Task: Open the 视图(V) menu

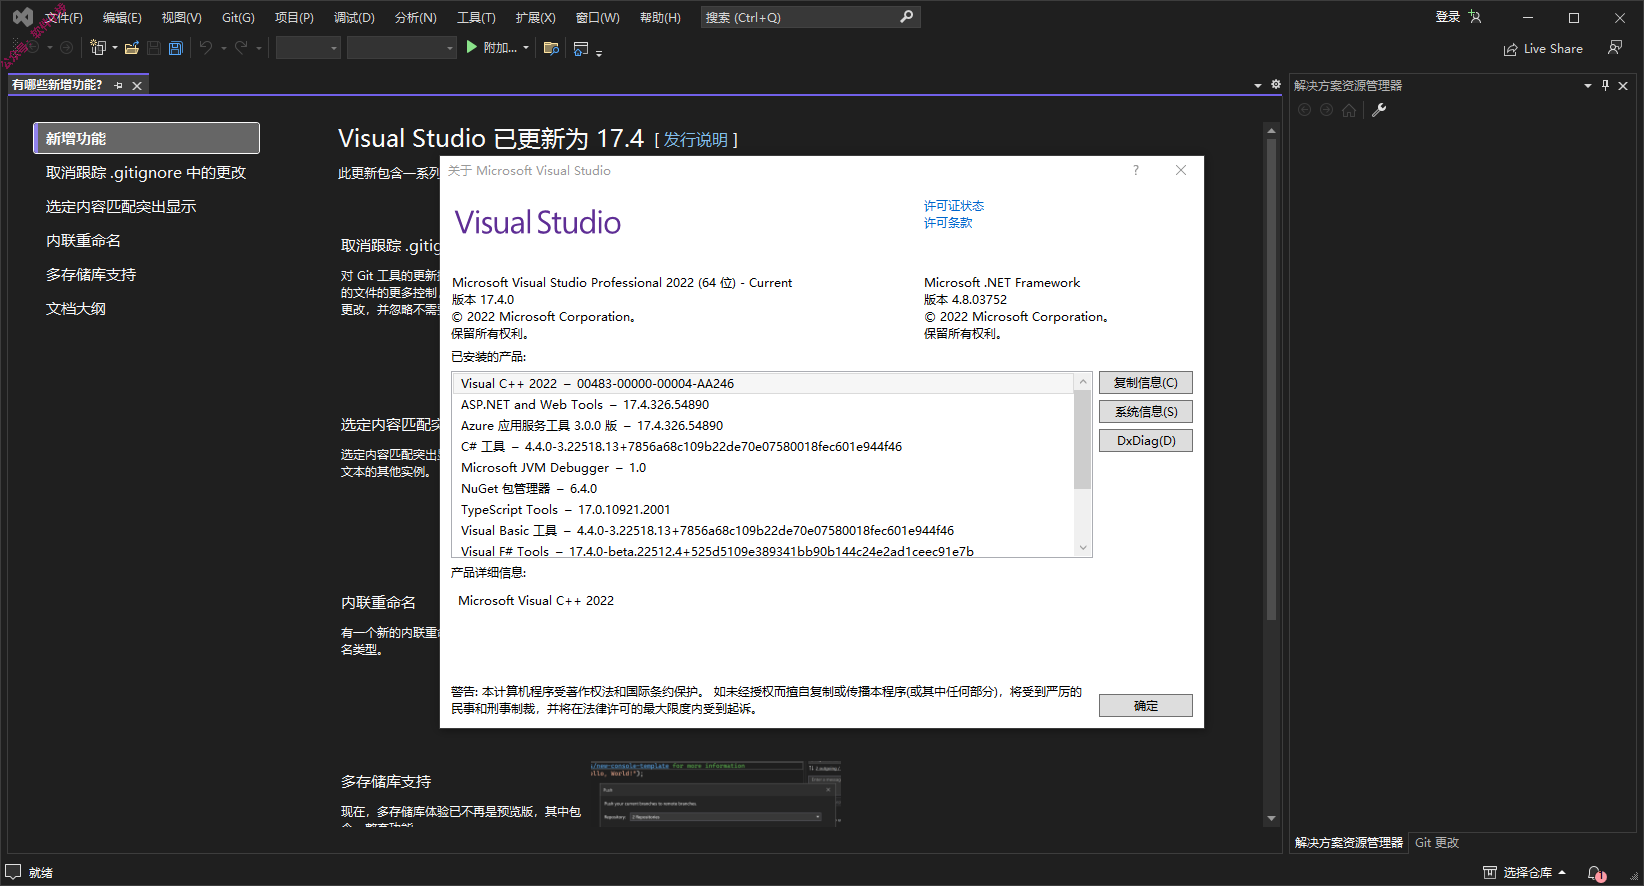Action: (182, 17)
